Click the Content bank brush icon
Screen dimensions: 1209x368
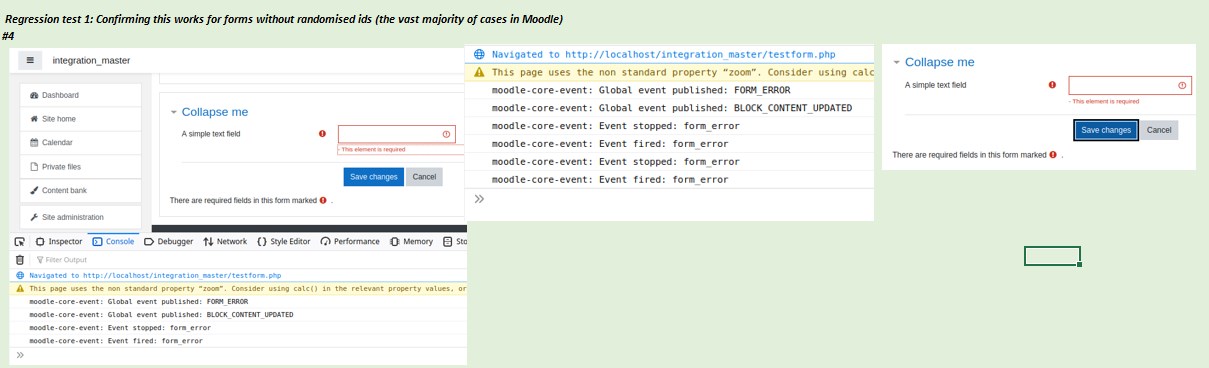(34, 190)
